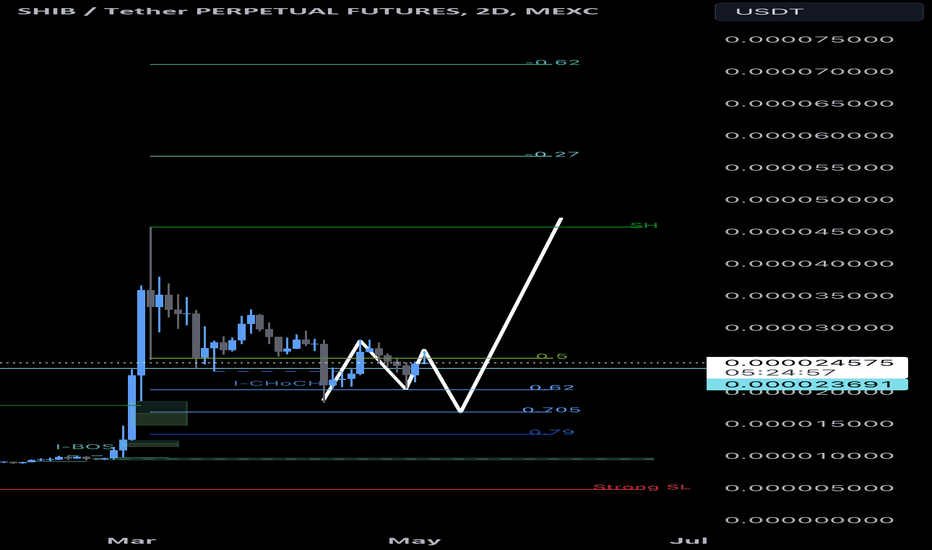
Task: Select the green SH swing high label
Action: coord(644,225)
